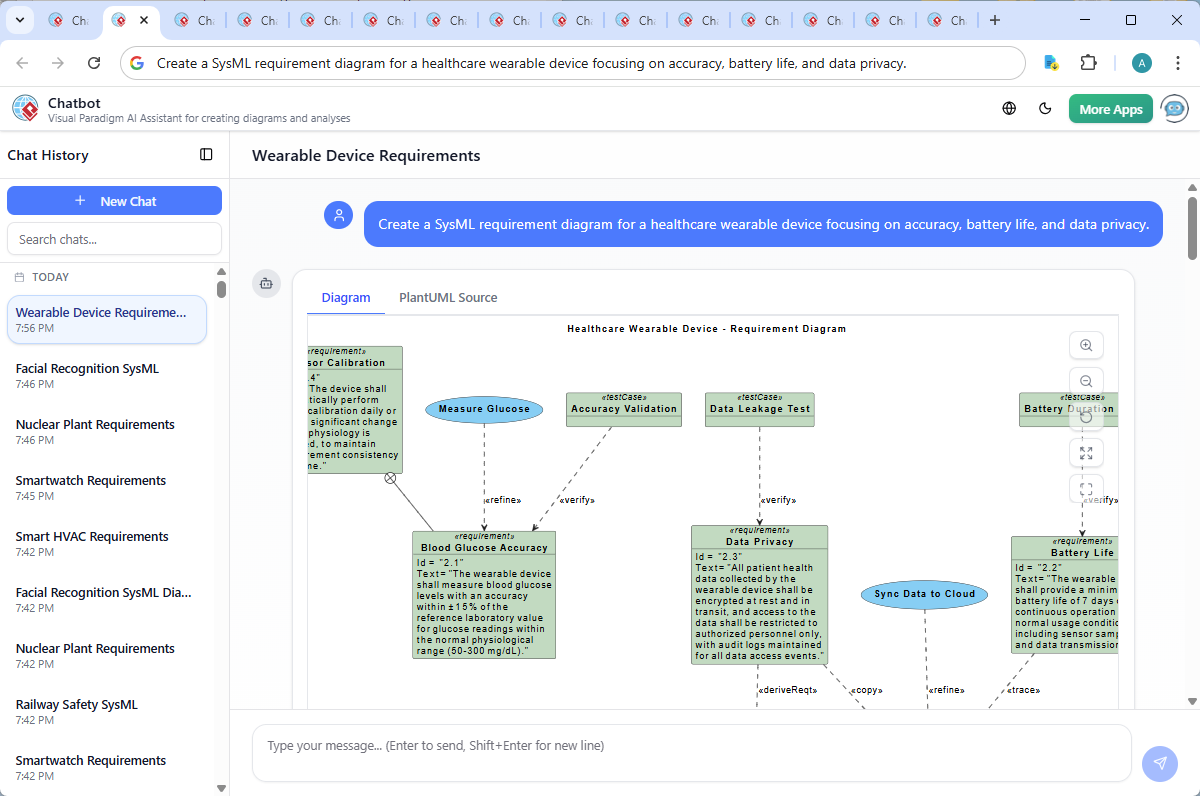Click the robot assistant icon beside the diagram
Viewport: 1200px width, 796px height.
(x=266, y=283)
